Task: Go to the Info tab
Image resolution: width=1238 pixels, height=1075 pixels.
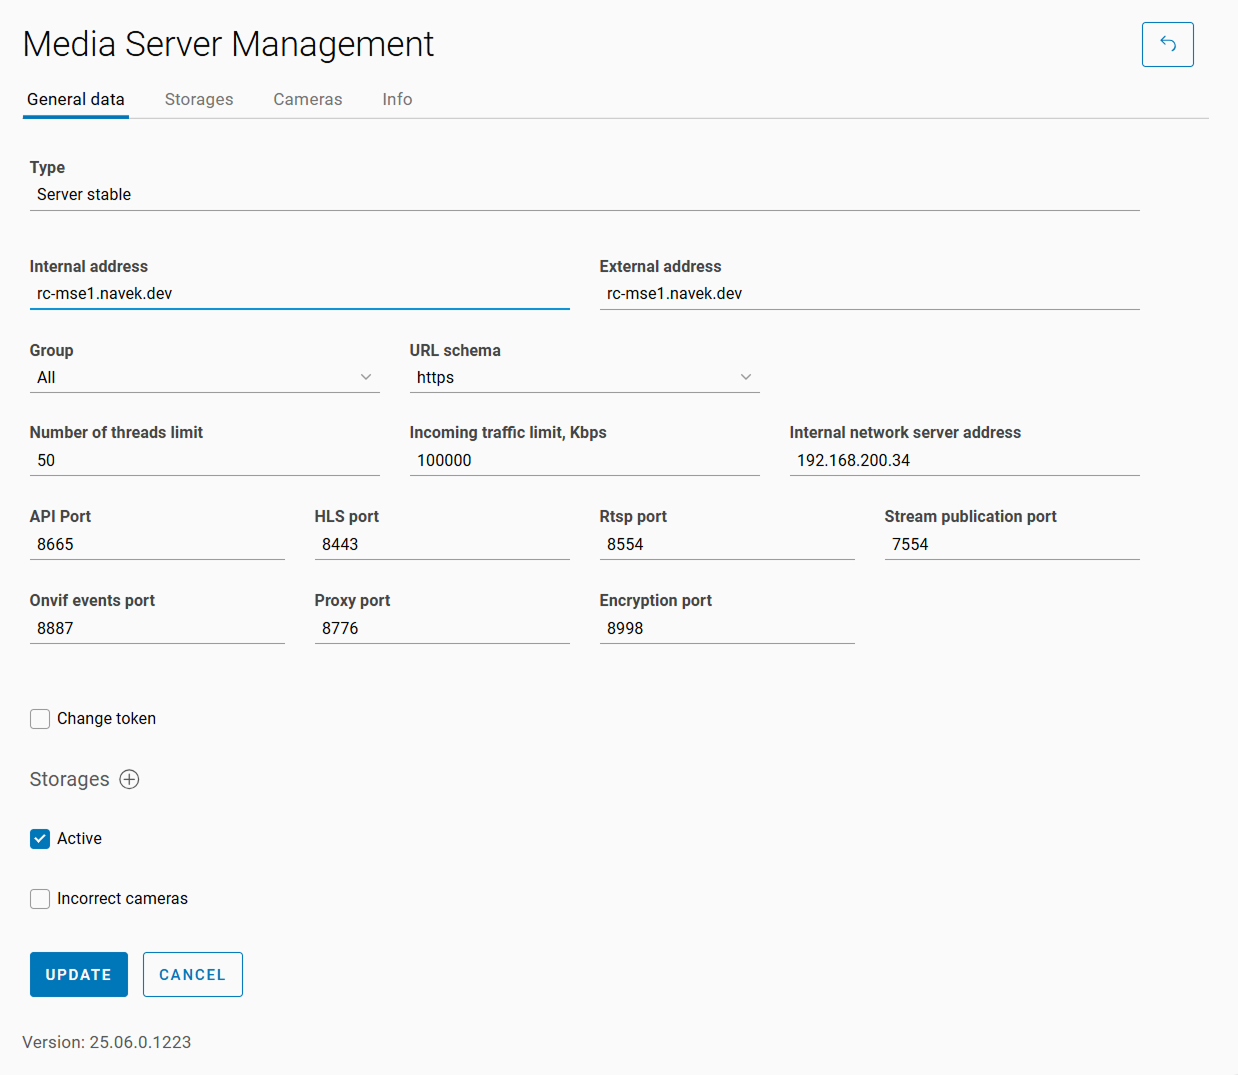Action: click(x=397, y=99)
